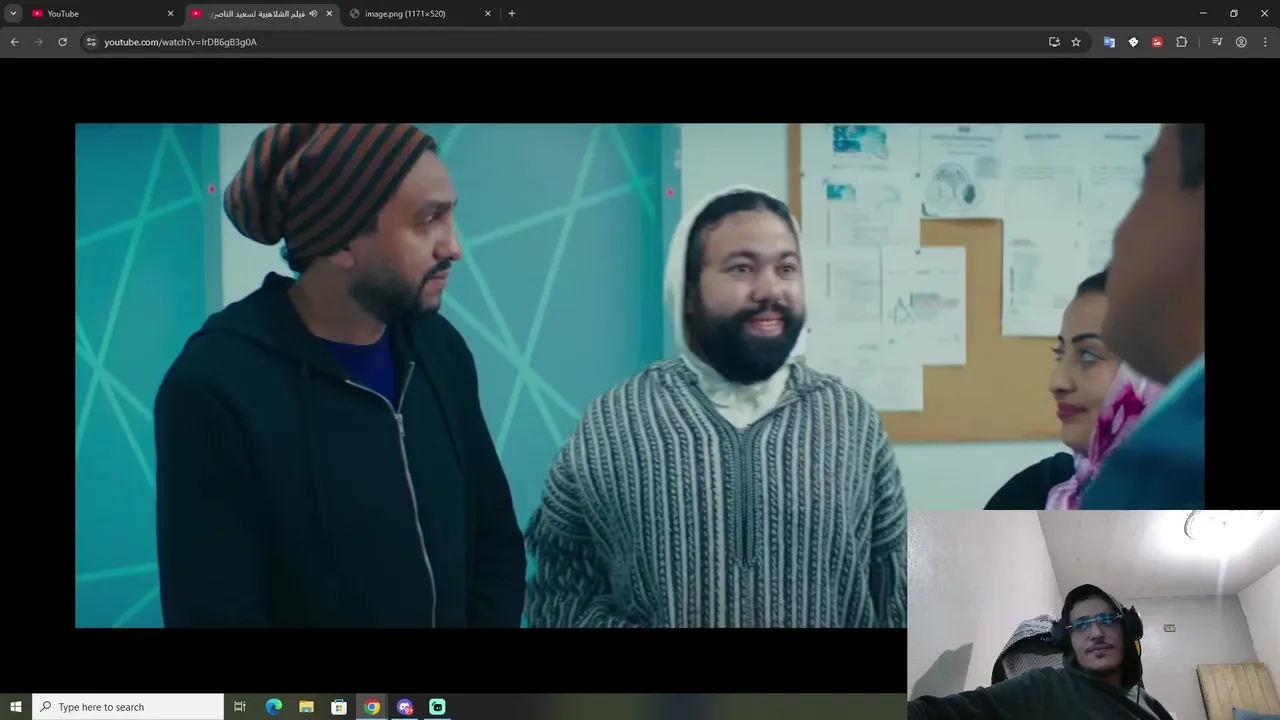
Task: Open the Windows Start menu
Action: [16, 707]
